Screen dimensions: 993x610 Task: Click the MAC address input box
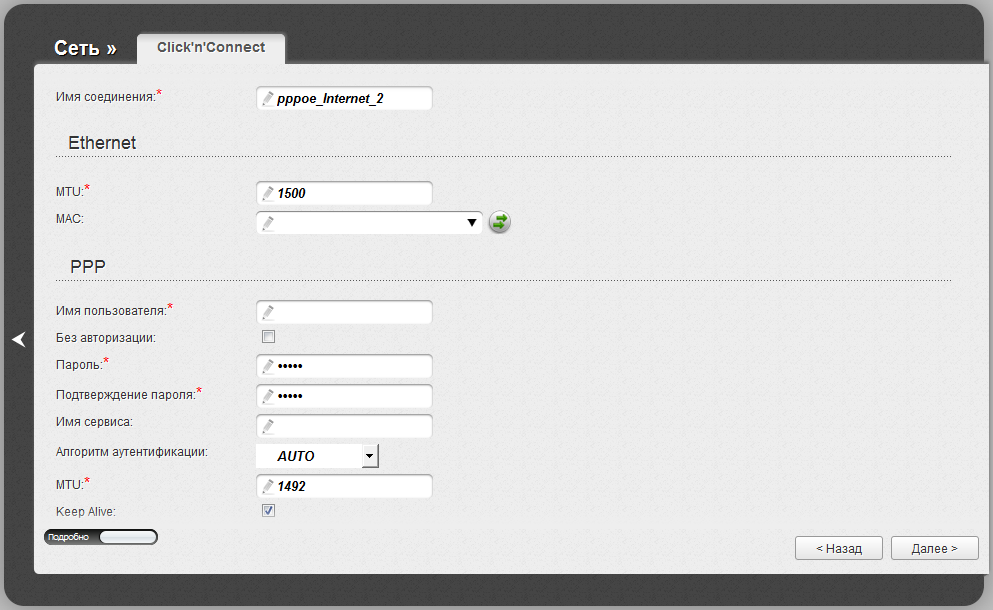coord(360,223)
